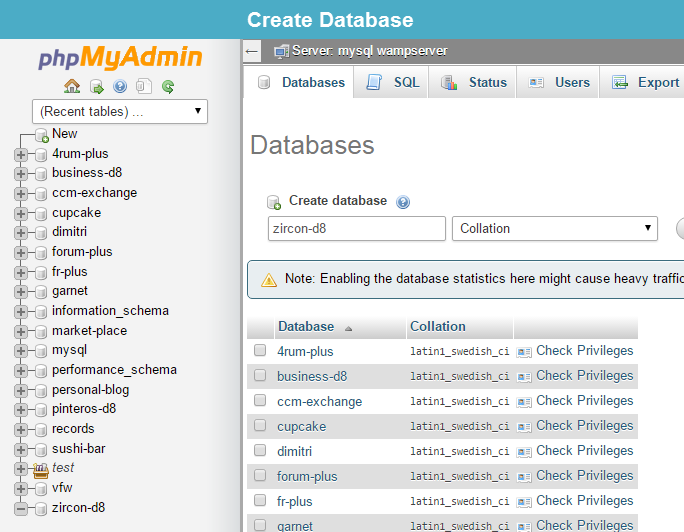Check the forum-plus database checkbox
Screen dimensions: 684x532
(260, 475)
